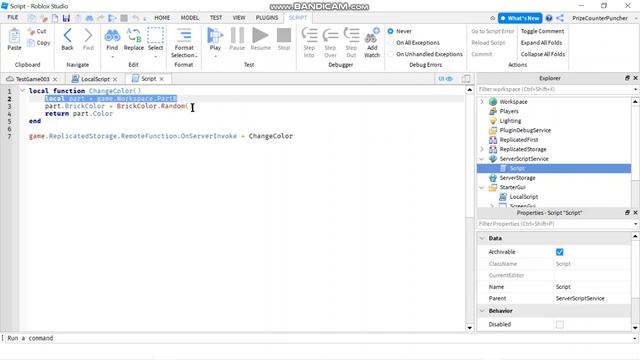This screenshot has width=640, height=360.
Task: Select the Never debug errors radio
Action: pos(391,31)
